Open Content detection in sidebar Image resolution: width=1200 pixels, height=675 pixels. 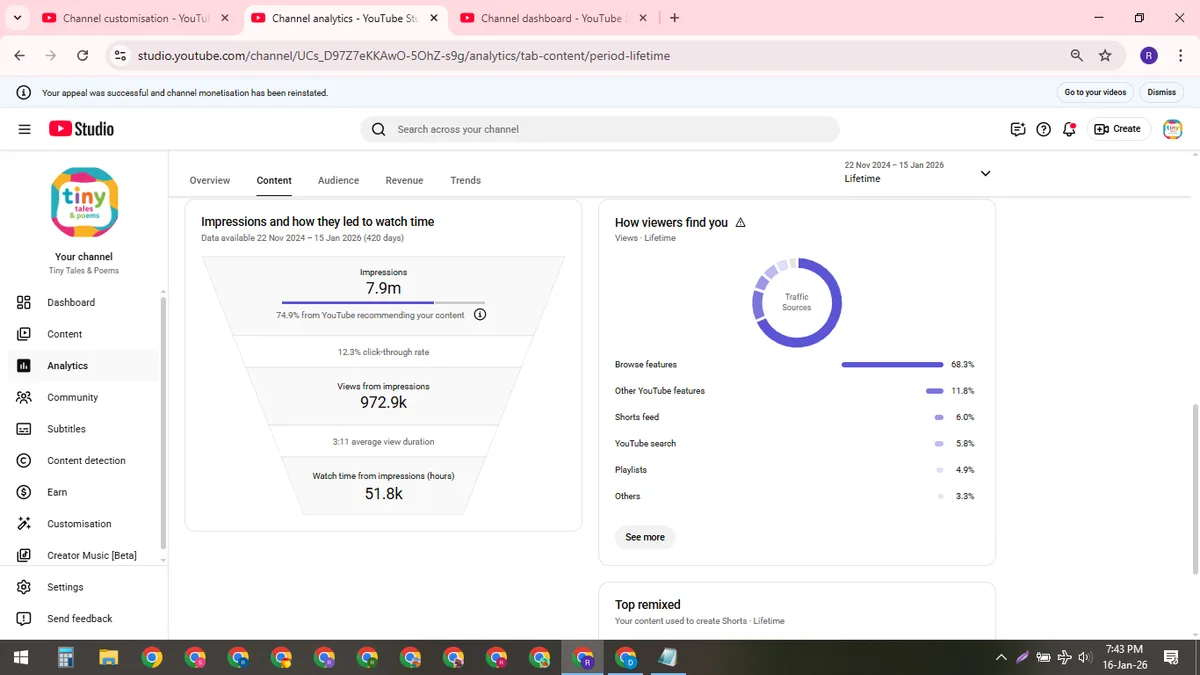(x=82, y=461)
